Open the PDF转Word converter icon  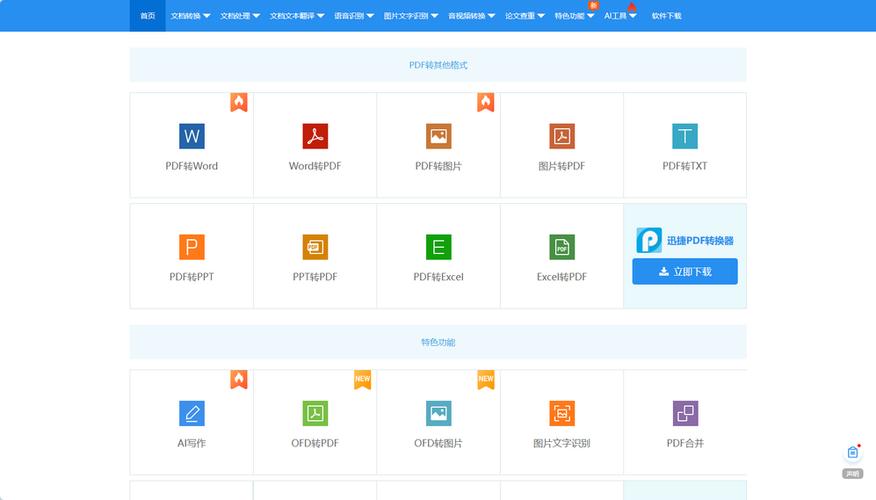[192, 136]
